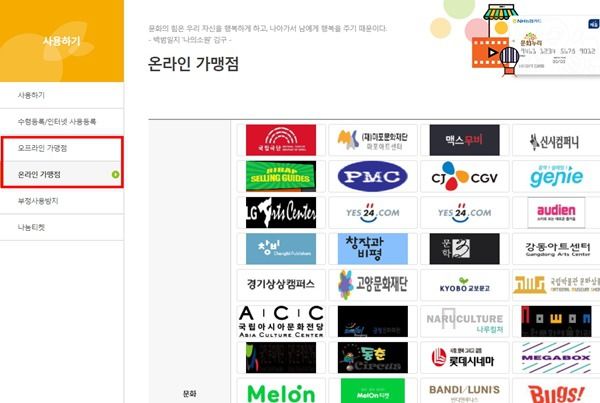The width and height of the screenshot is (600, 403).
Task: Select 오프라인 가맹점 in the sidebar
Action: (62, 148)
